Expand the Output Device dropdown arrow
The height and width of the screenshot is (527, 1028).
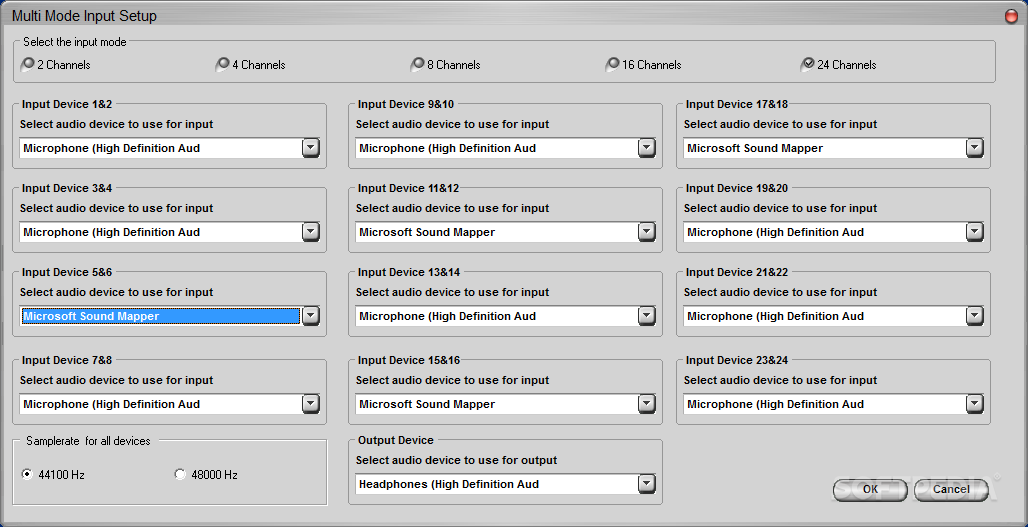point(647,484)
